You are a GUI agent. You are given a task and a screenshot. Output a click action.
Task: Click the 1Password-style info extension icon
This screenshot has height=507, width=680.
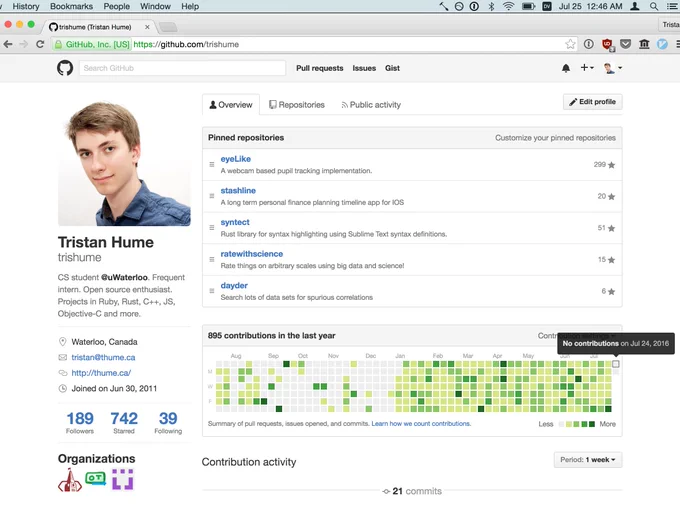point(588,44)
